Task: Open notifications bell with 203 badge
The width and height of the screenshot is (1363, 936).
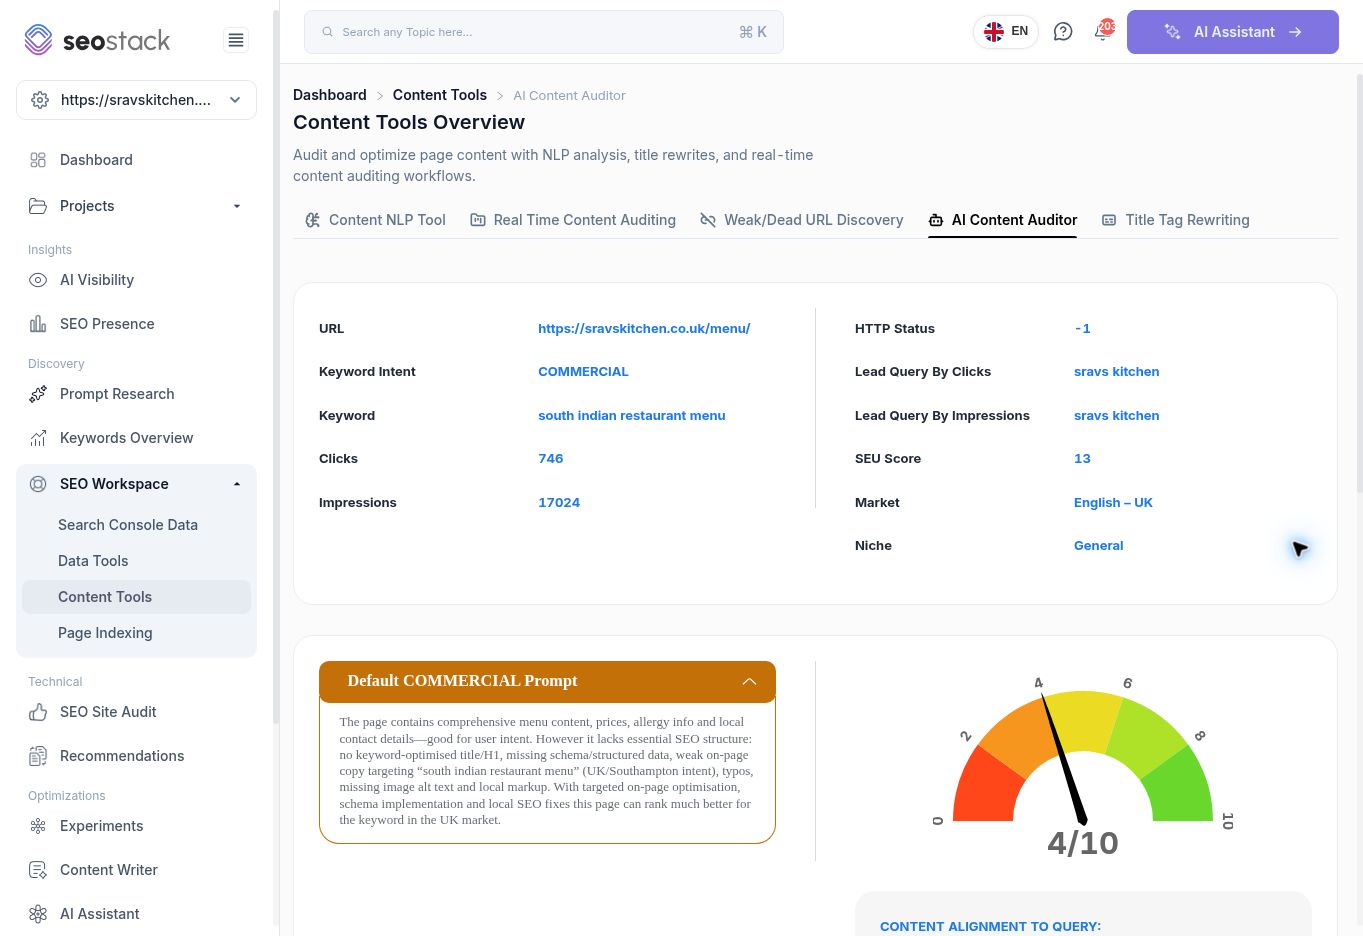Action: pyautogui.click(x=1102, y=31)
